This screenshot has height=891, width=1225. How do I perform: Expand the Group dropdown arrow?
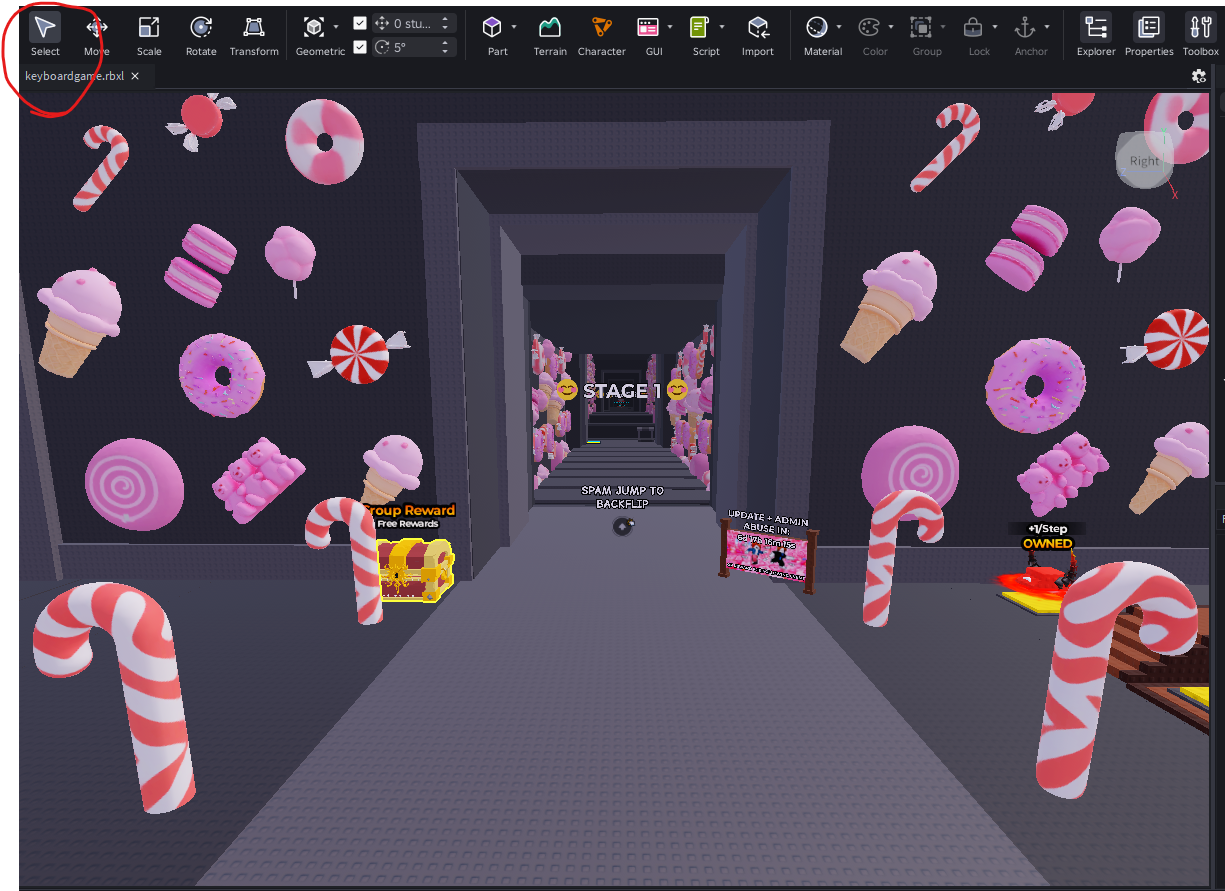coord(943,27)
